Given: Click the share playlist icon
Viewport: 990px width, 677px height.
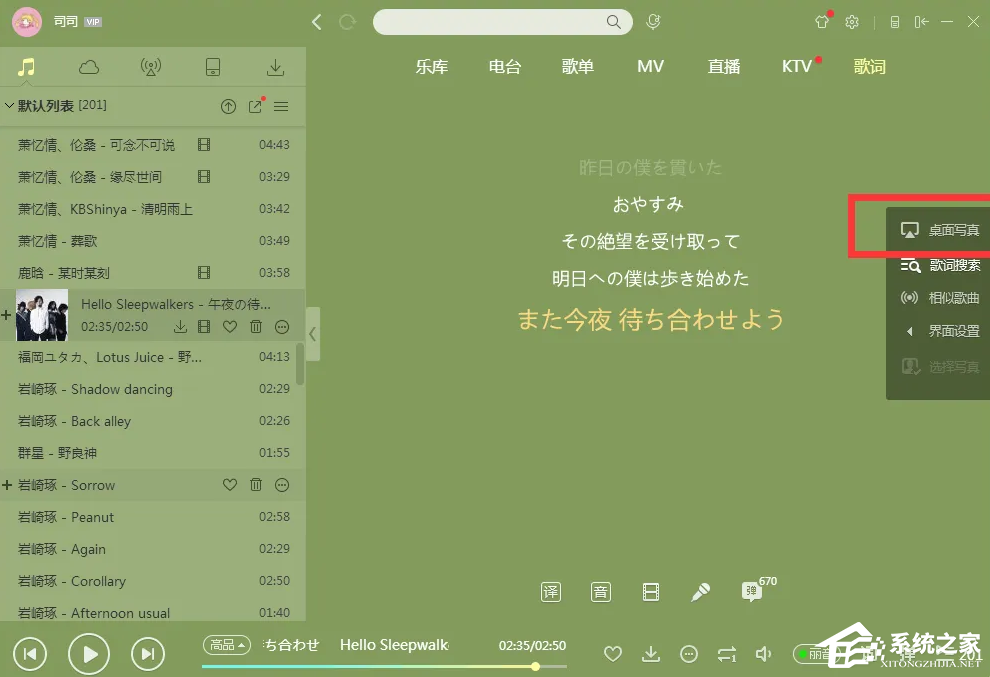Looking at the screenshot, I should click(255, 106).
